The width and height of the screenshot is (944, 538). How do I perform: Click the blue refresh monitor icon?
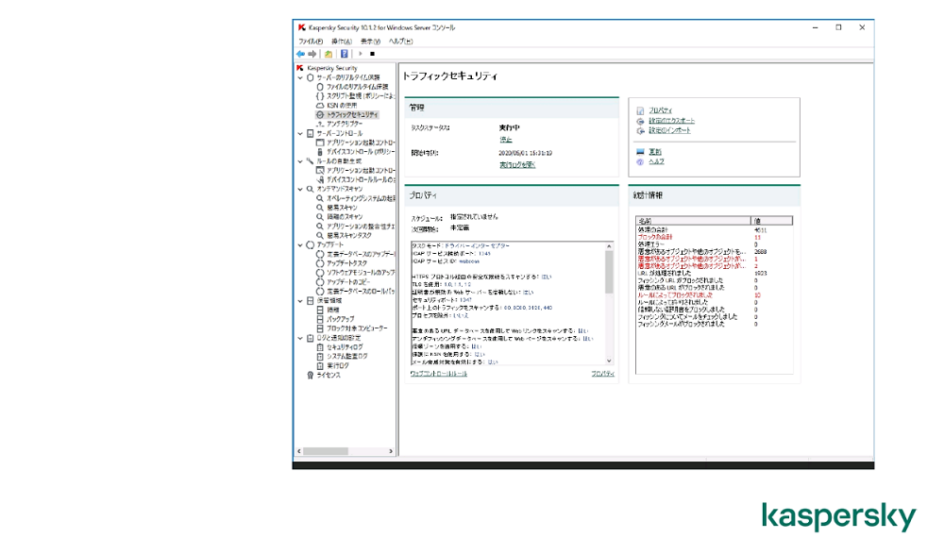point(640,152)
